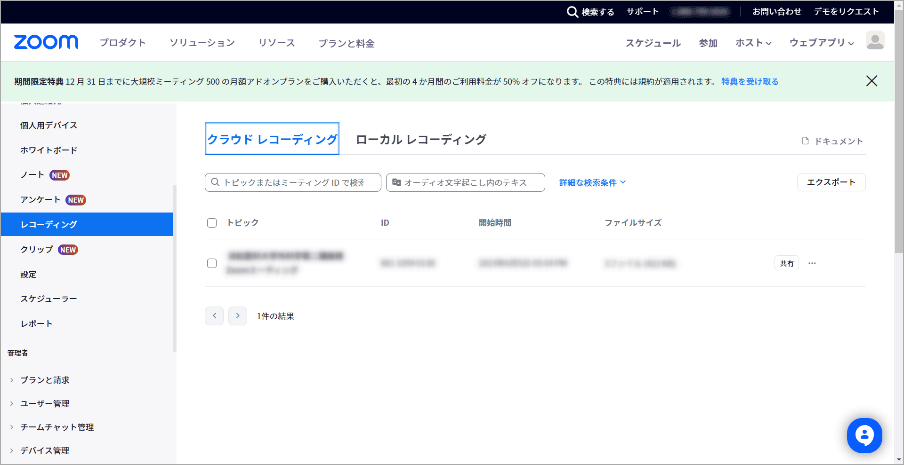Click the Zoom logo

click(46, 42)
